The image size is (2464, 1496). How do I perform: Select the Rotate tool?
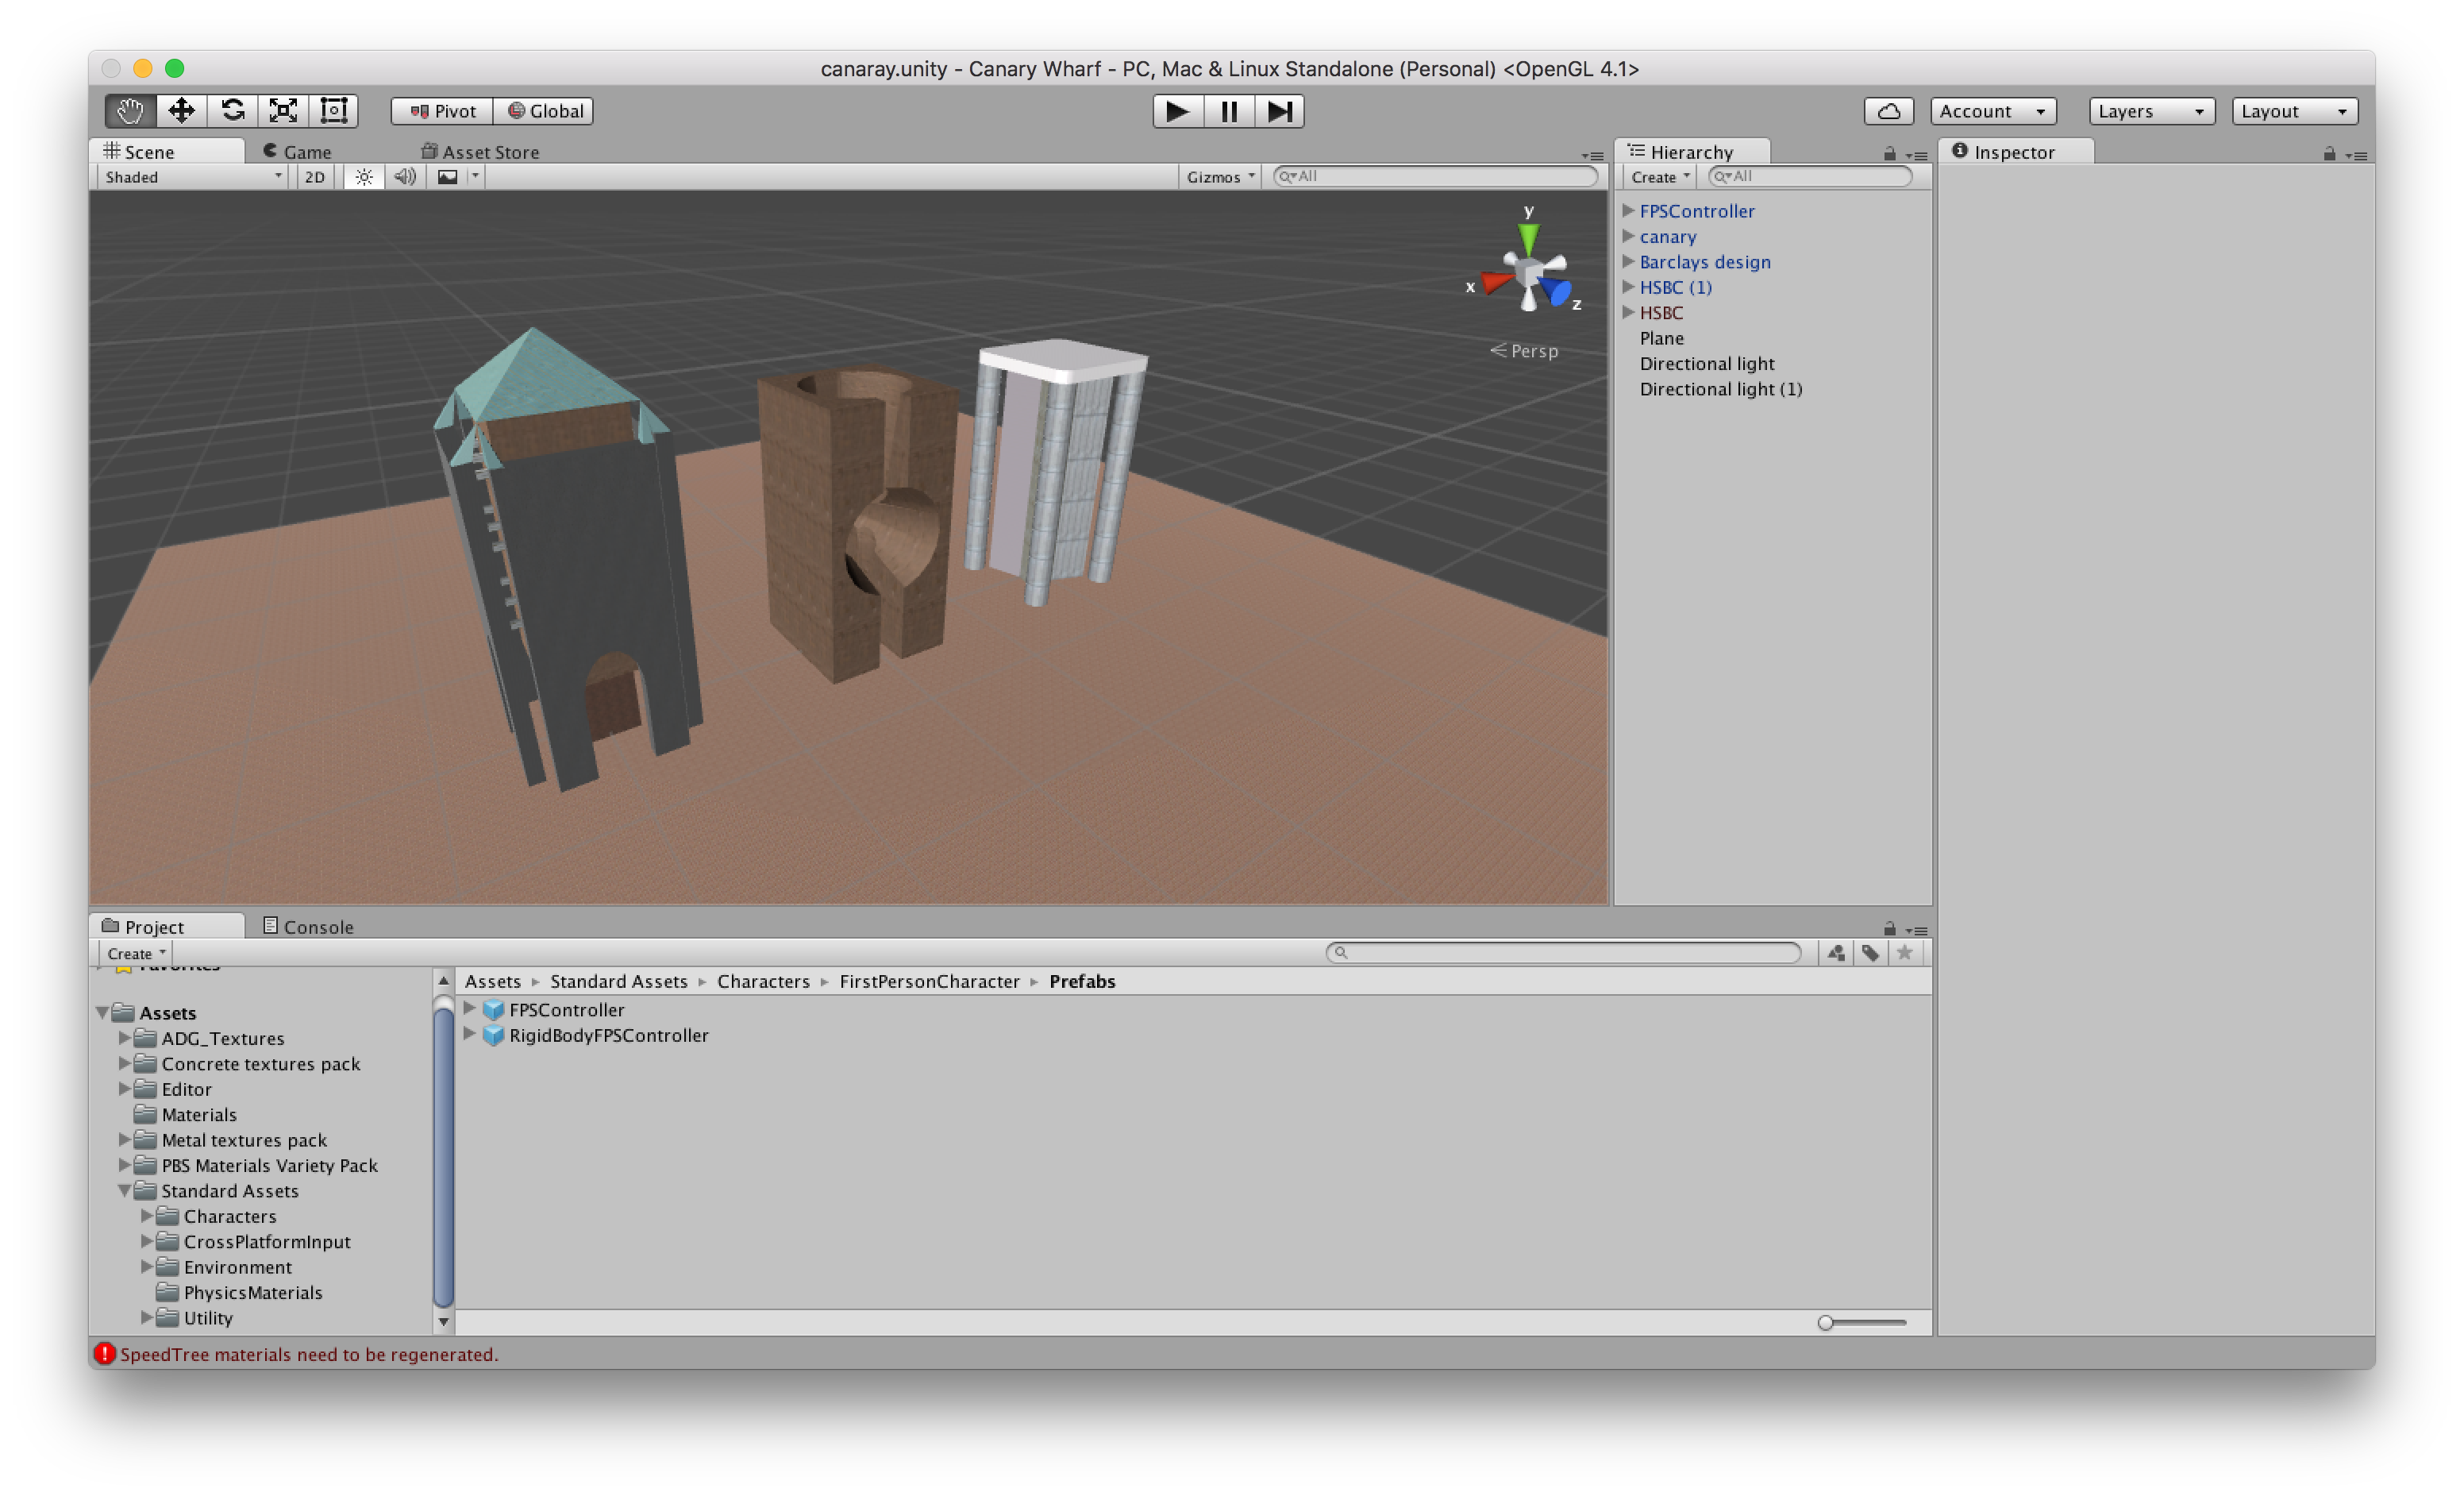(232, 111)
